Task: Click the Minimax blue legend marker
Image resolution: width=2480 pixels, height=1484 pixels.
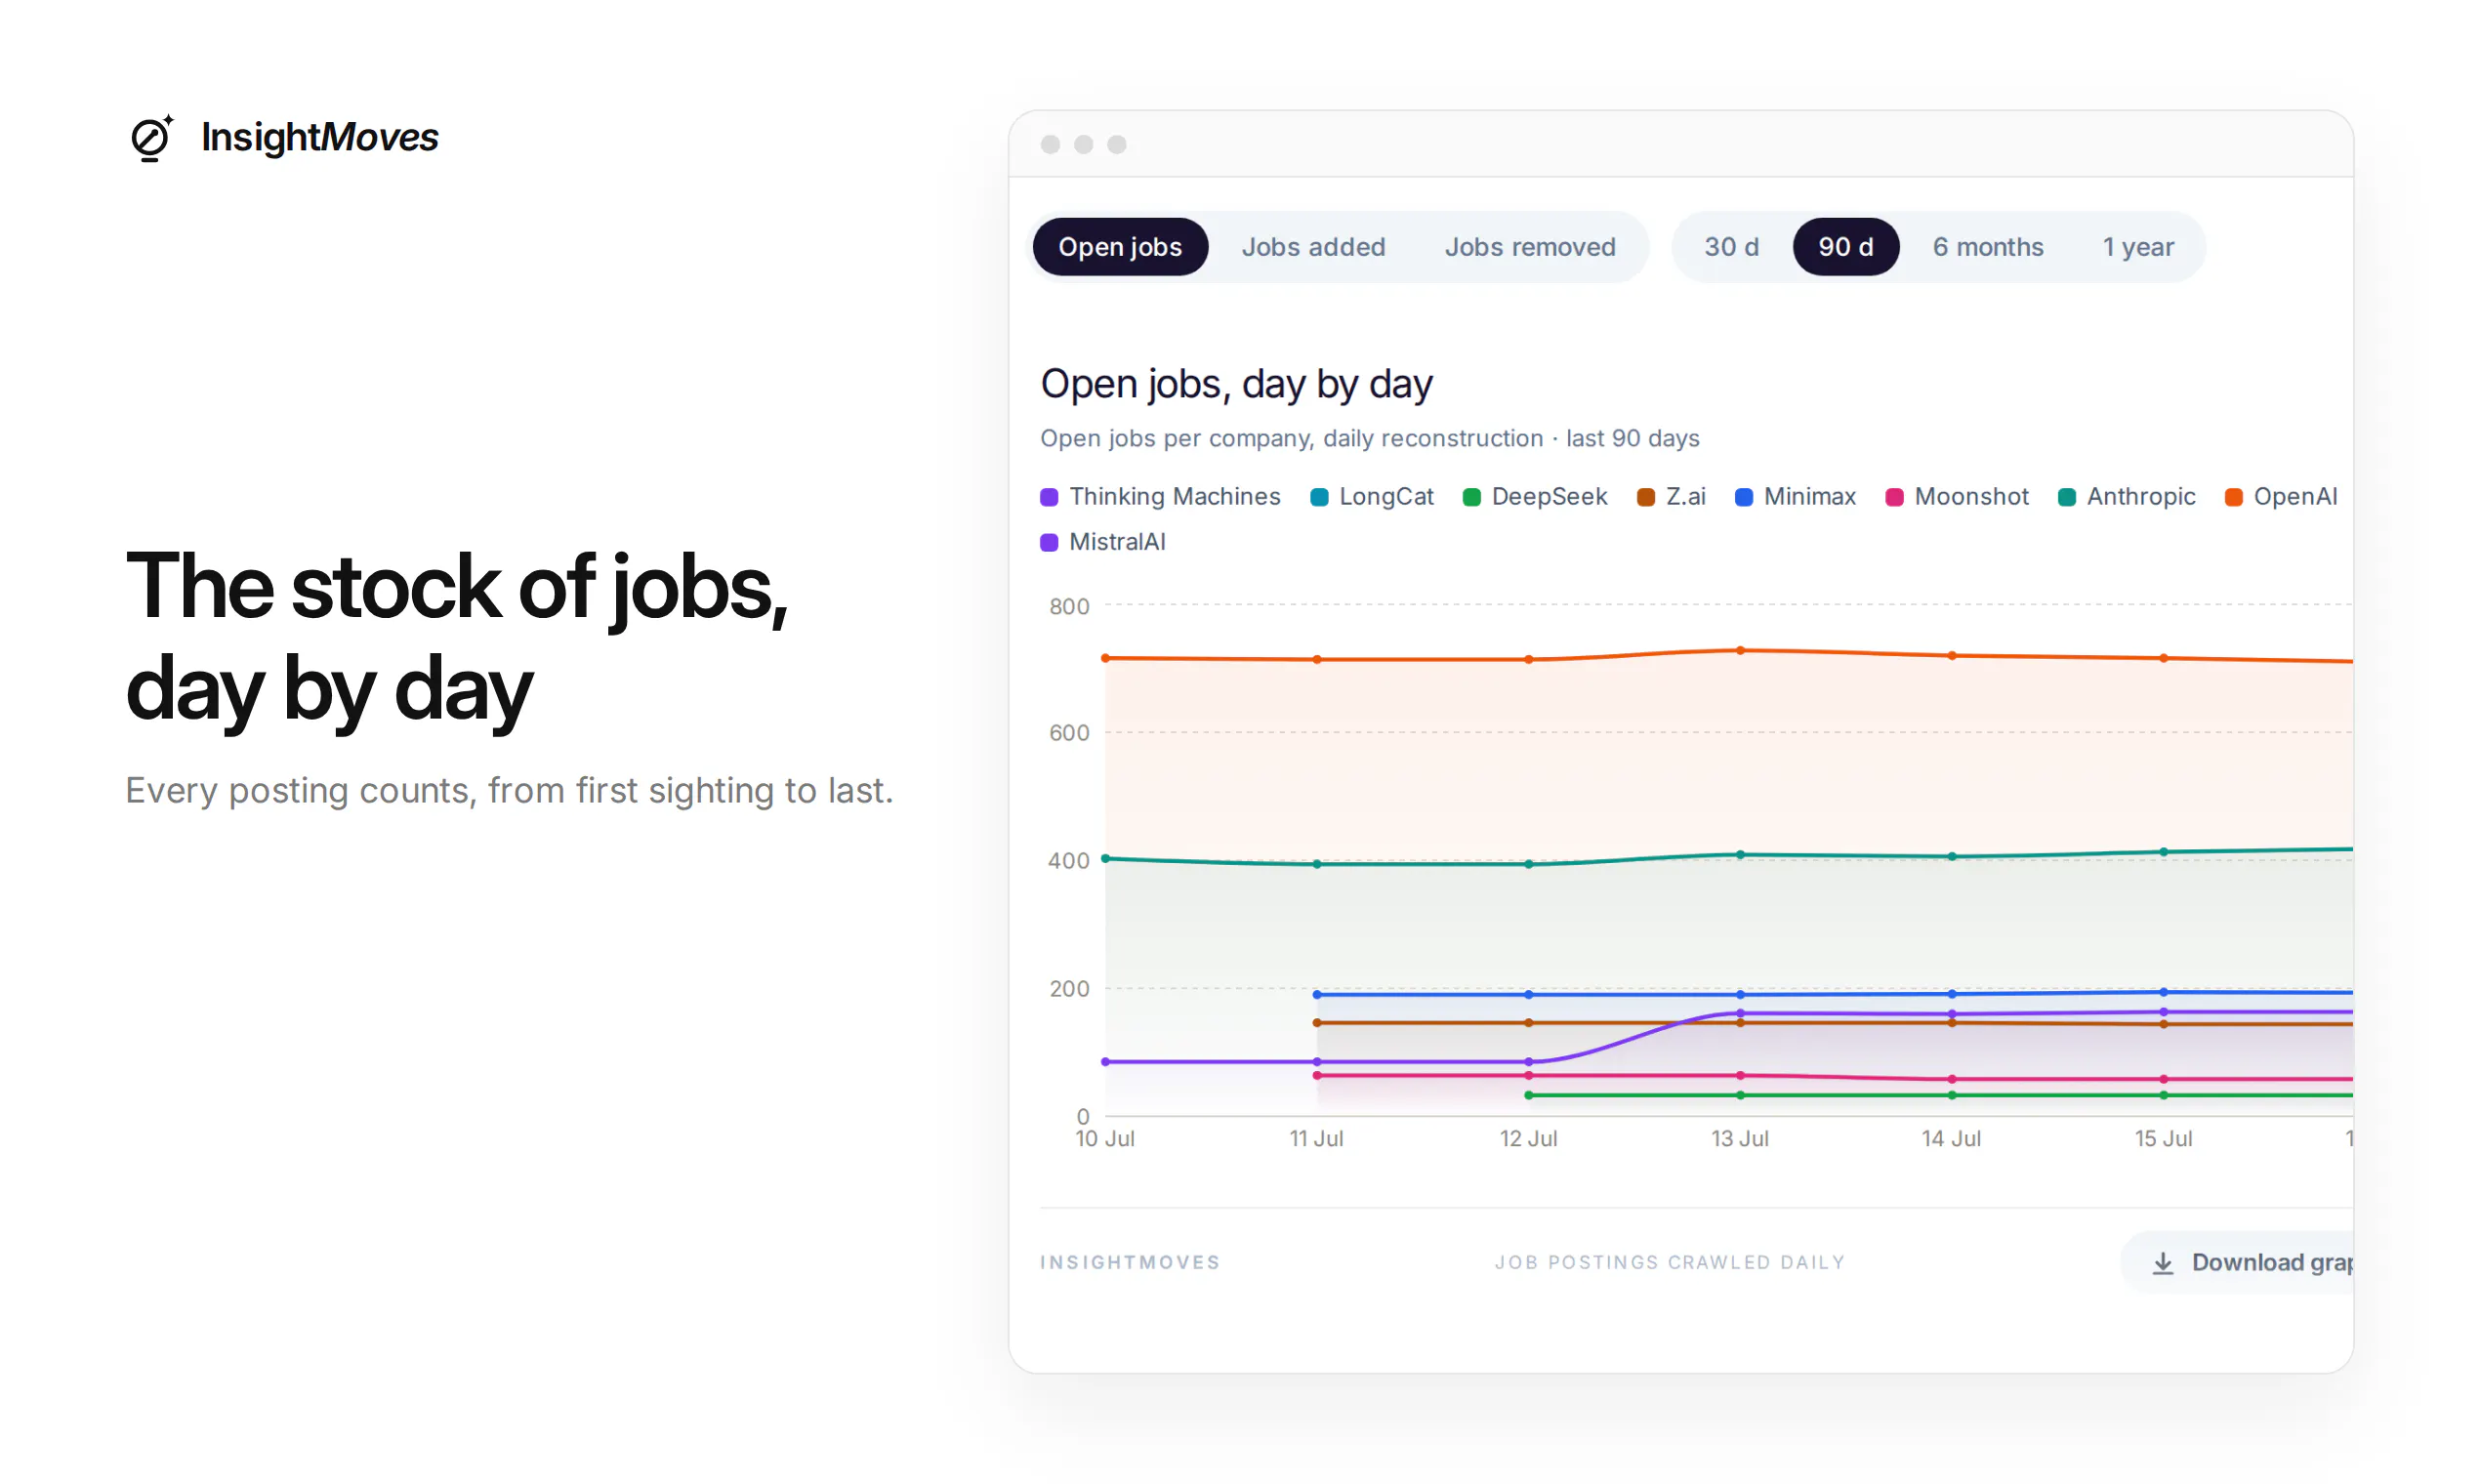Action: pyautogui.click(x=1743, y=497)
